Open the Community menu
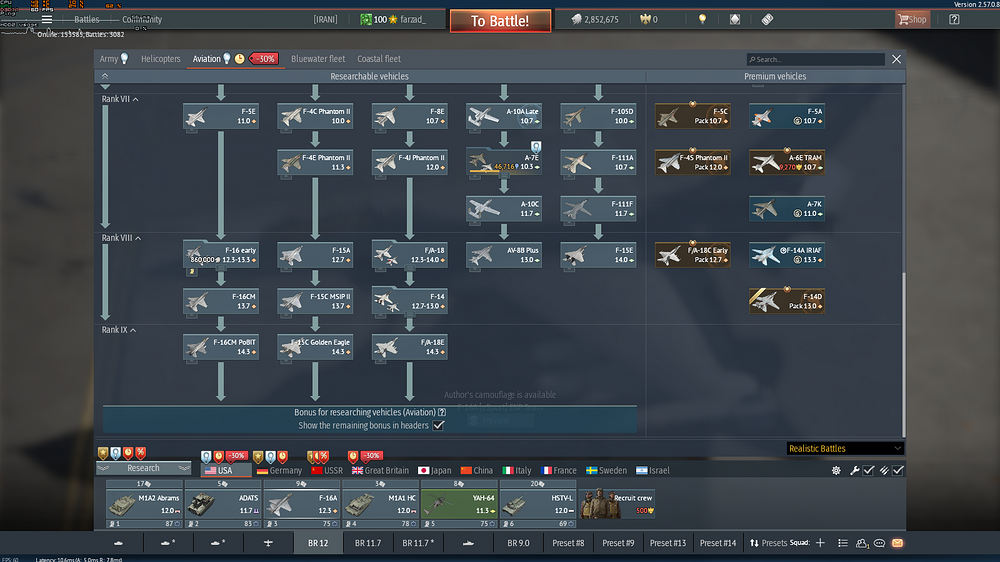 [x=142, y=19]
